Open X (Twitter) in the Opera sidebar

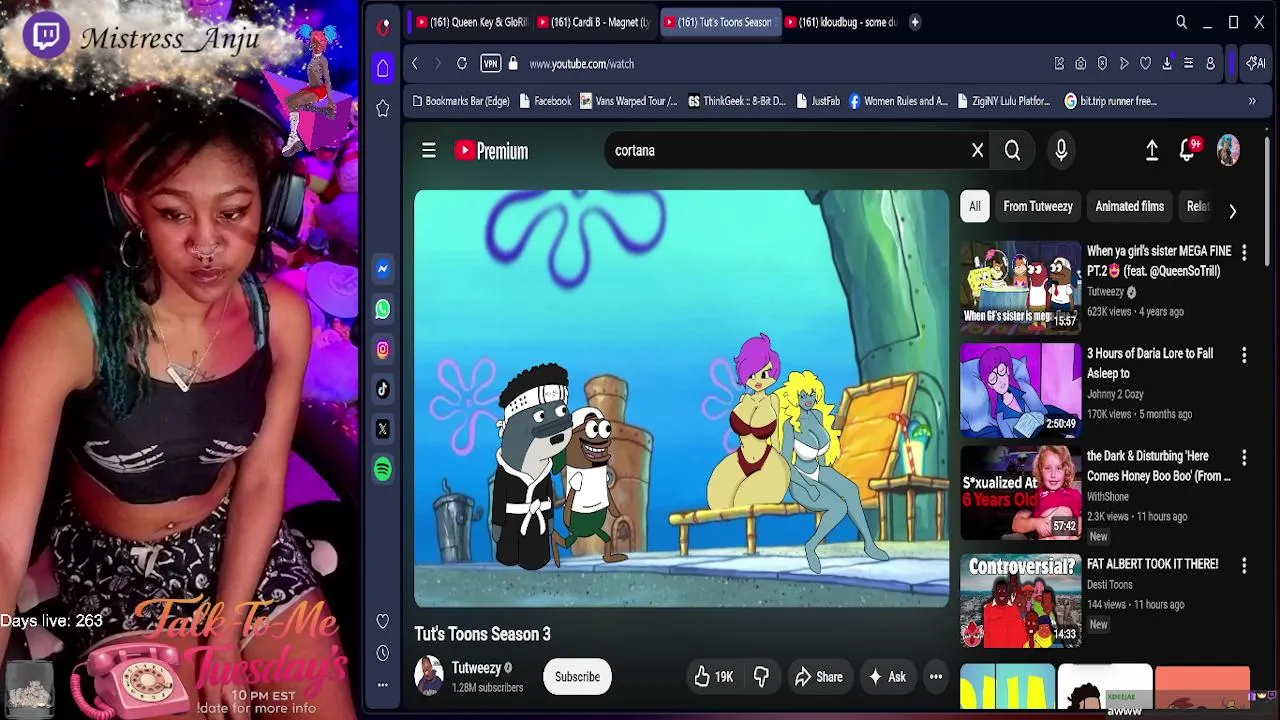click(x=383, y=429)
